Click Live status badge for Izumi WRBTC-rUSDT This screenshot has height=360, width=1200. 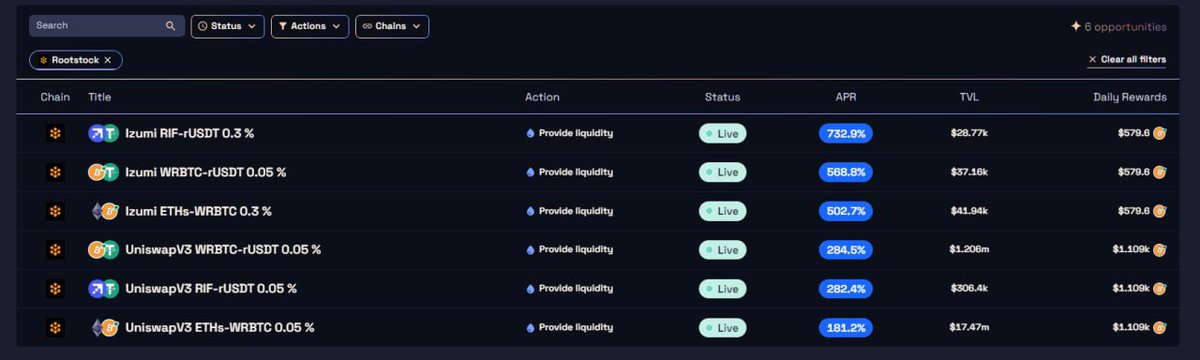[722, 172]
